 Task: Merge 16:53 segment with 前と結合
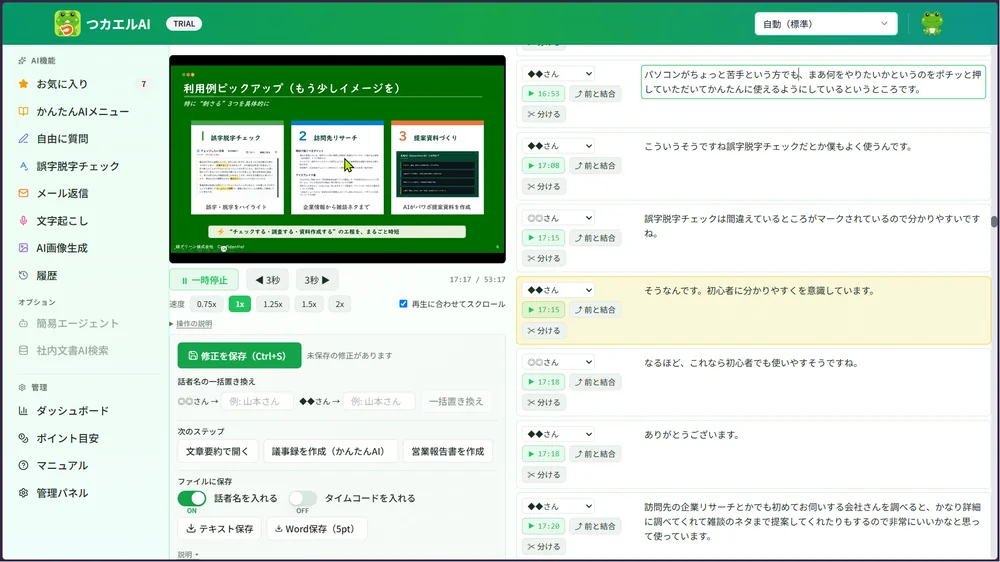click(x=595, y=94)
